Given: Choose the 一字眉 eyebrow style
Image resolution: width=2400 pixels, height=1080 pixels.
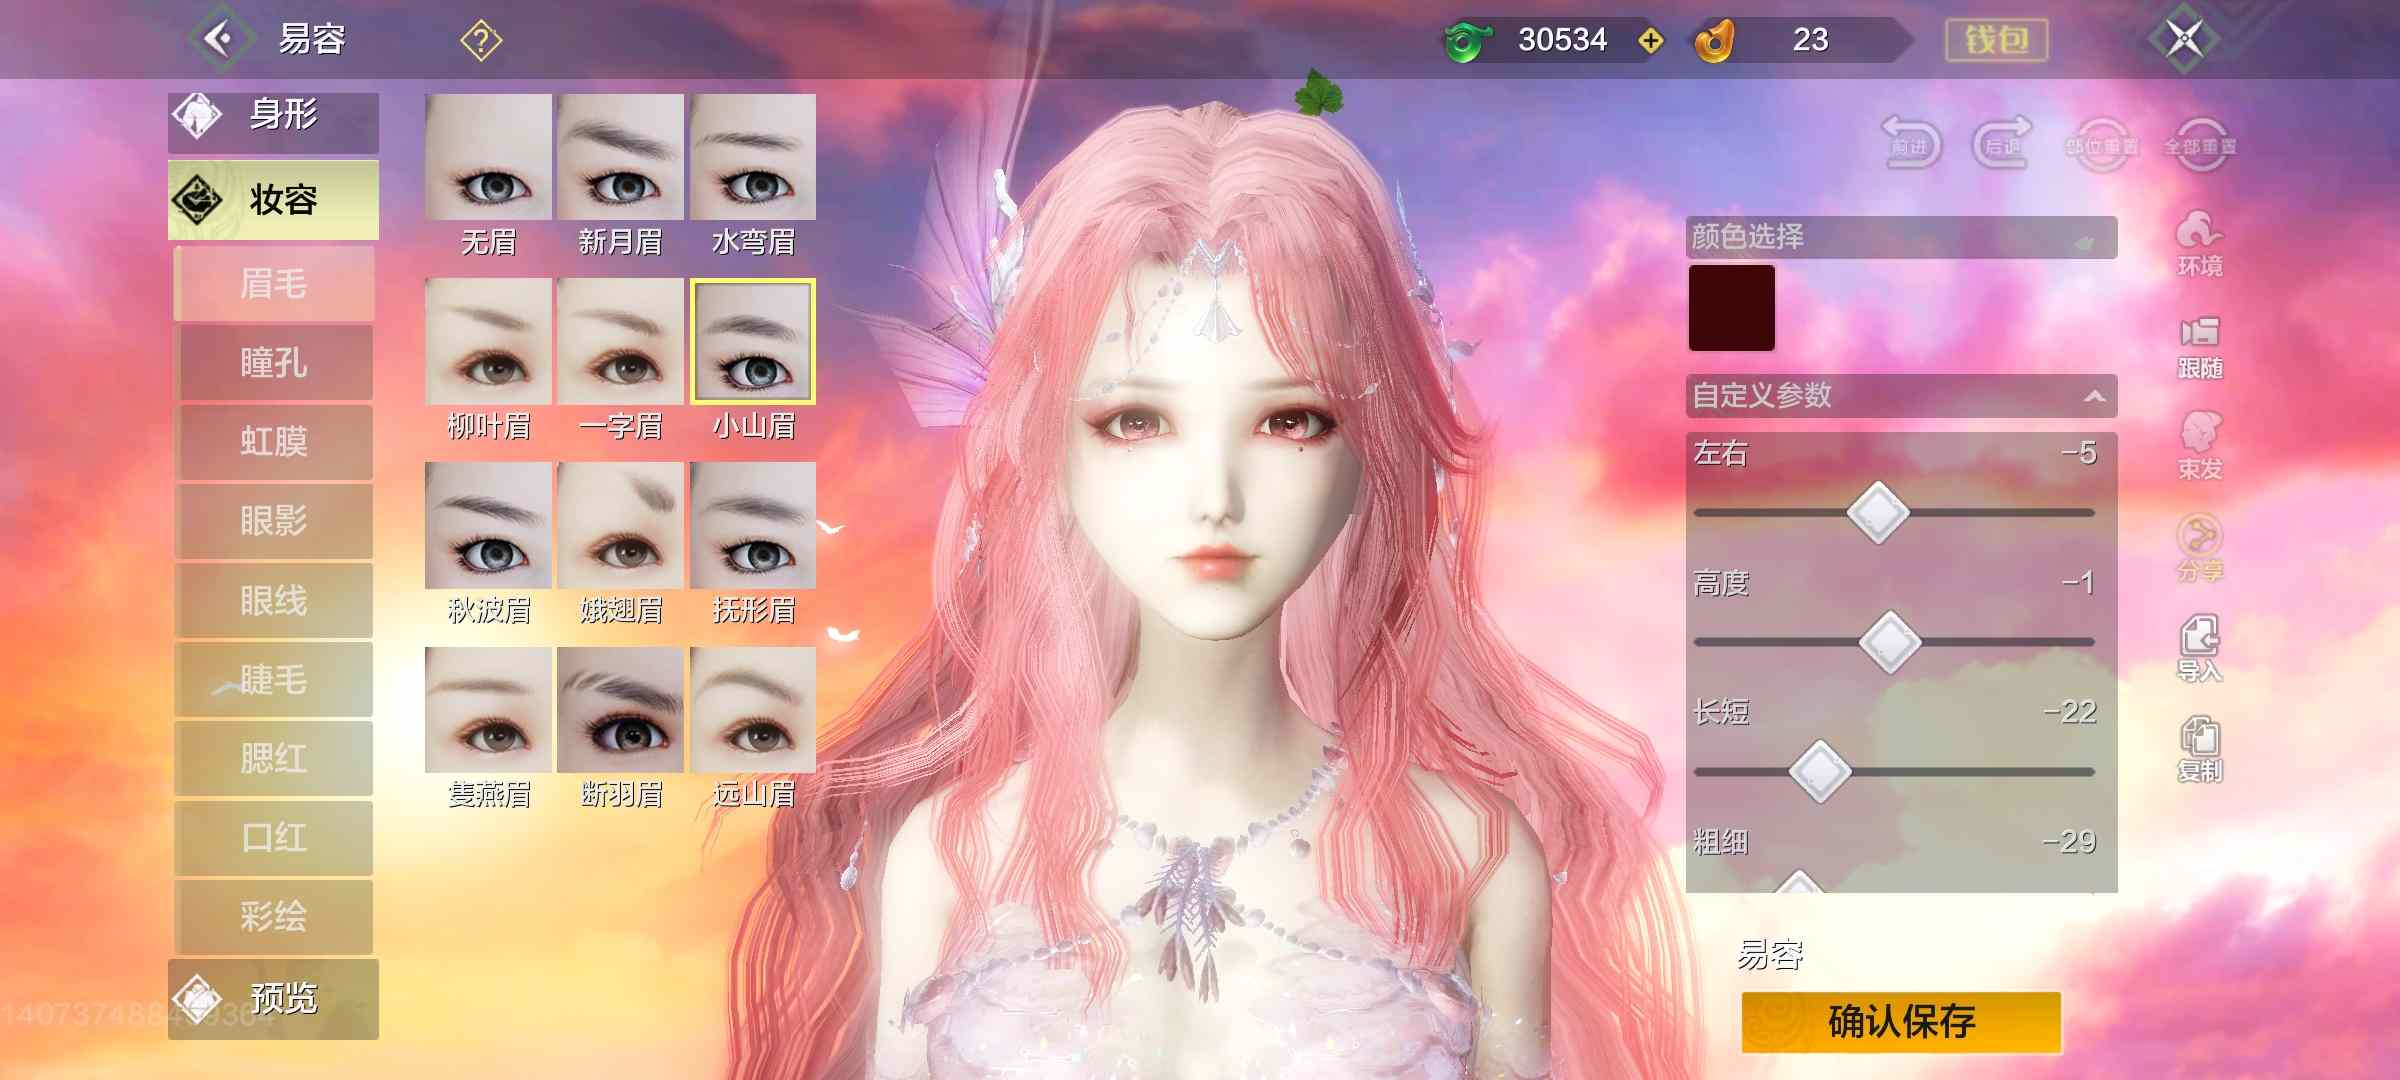Looking at the screenshot, I should point(620,341).
